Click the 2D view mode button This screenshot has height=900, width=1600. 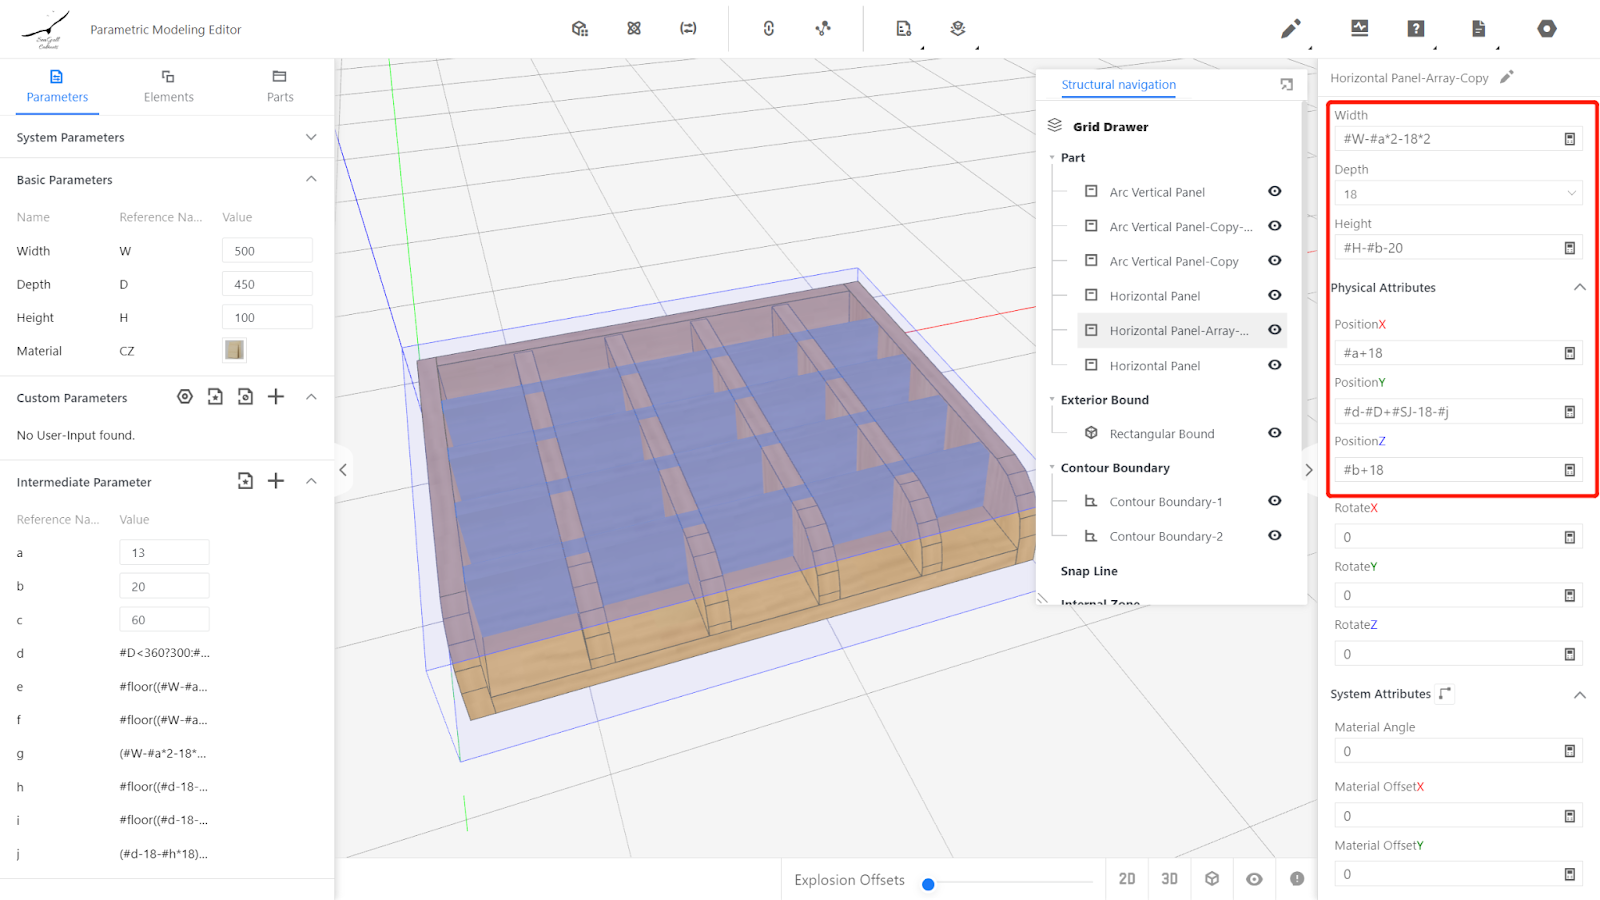tap(1127, 879)
